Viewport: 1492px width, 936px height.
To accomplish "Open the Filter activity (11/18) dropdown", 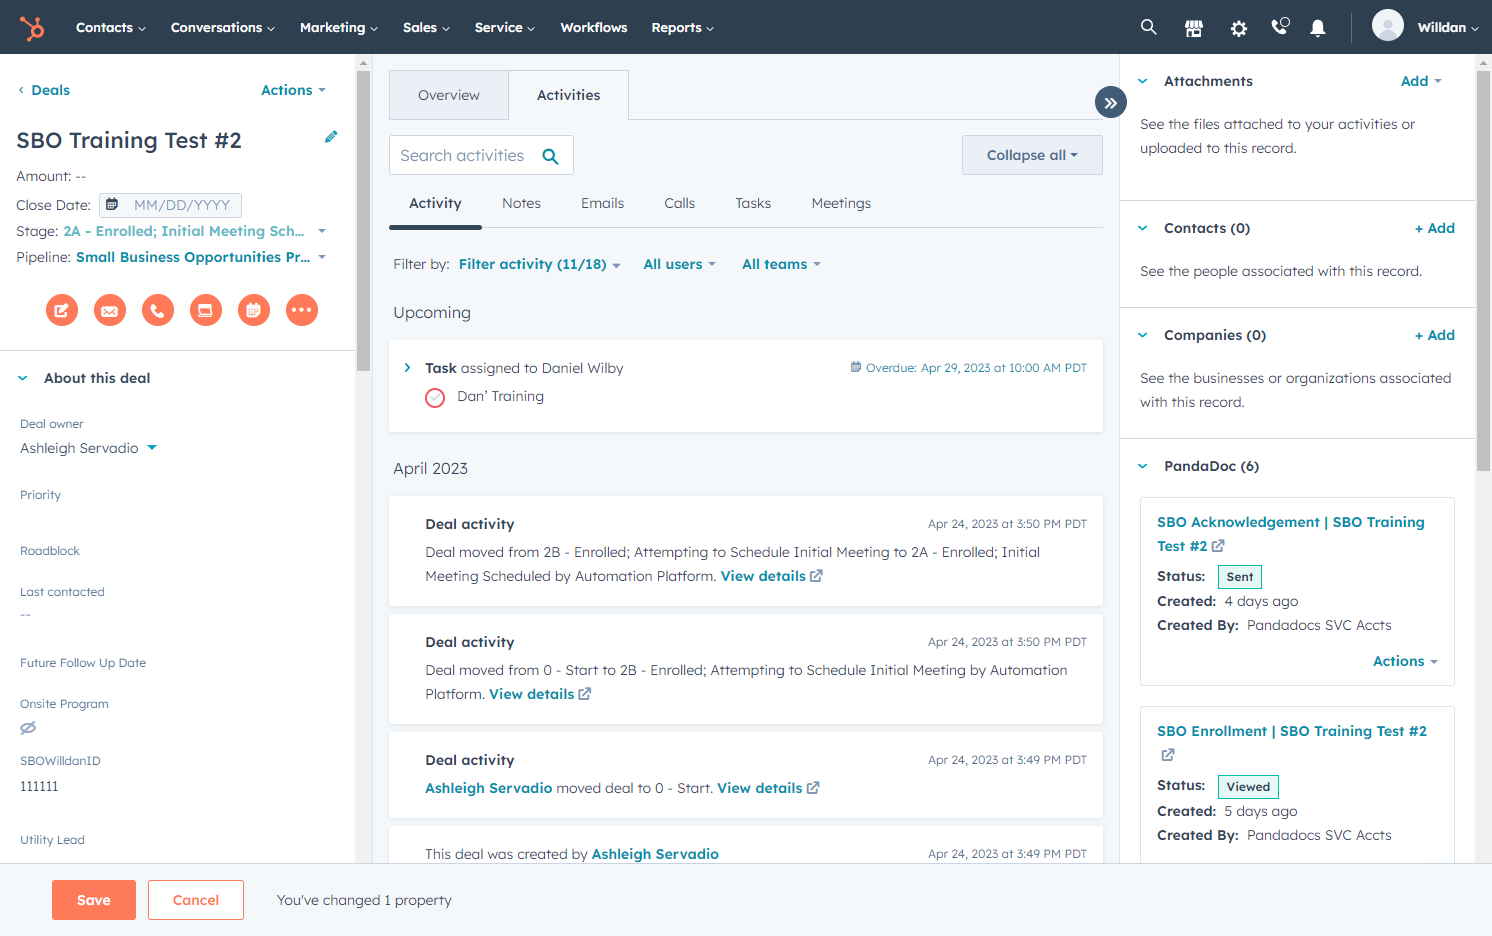I will coord(540,264).
